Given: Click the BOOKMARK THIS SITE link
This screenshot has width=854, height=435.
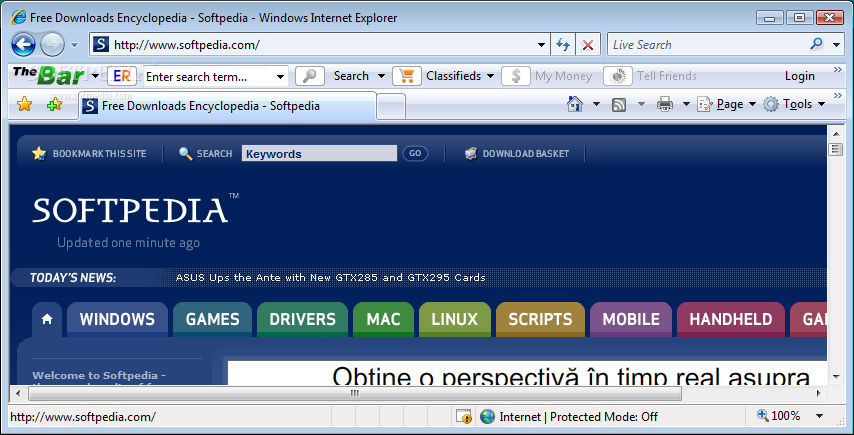Looking at the screenshot, I should click(x=100, y=154).
